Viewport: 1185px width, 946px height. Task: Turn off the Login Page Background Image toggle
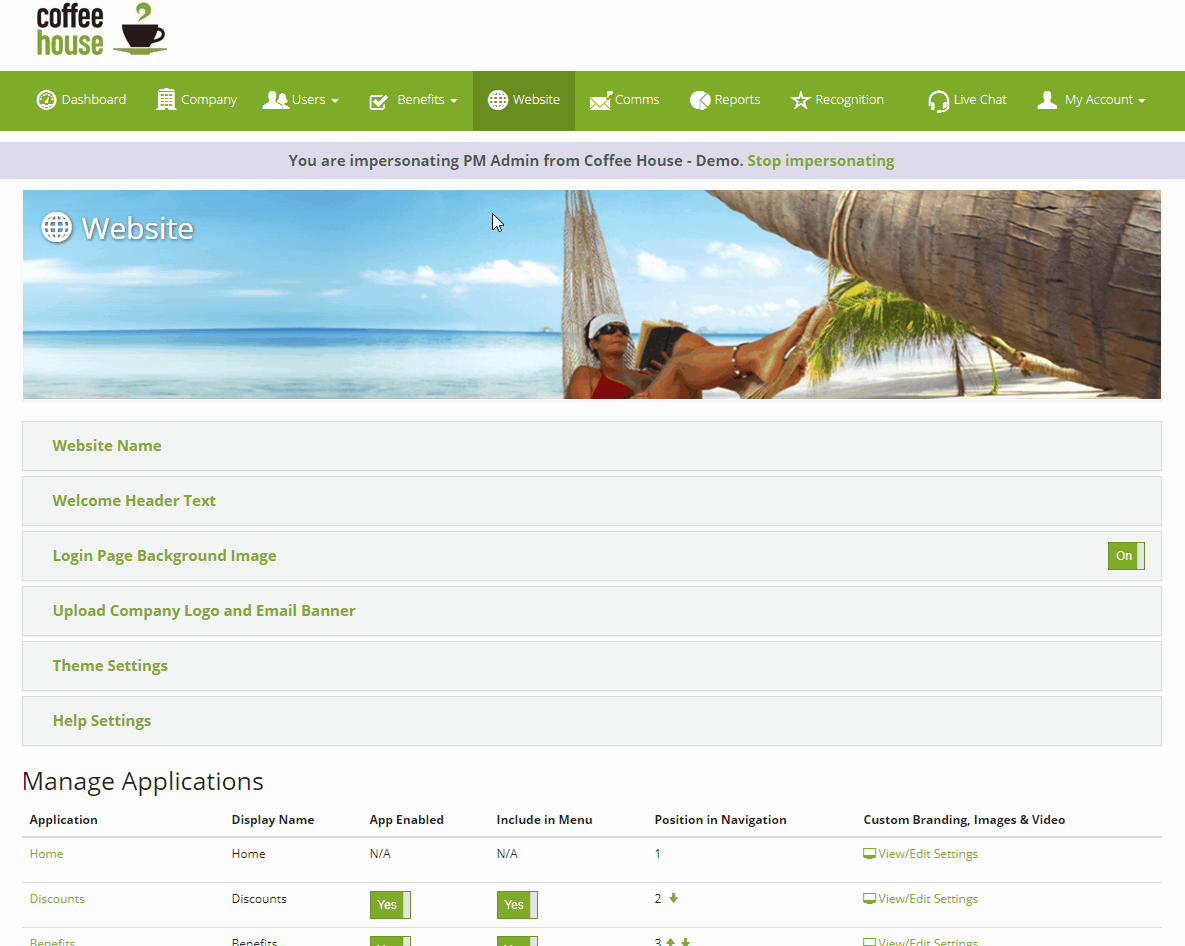pos(1125,555)
